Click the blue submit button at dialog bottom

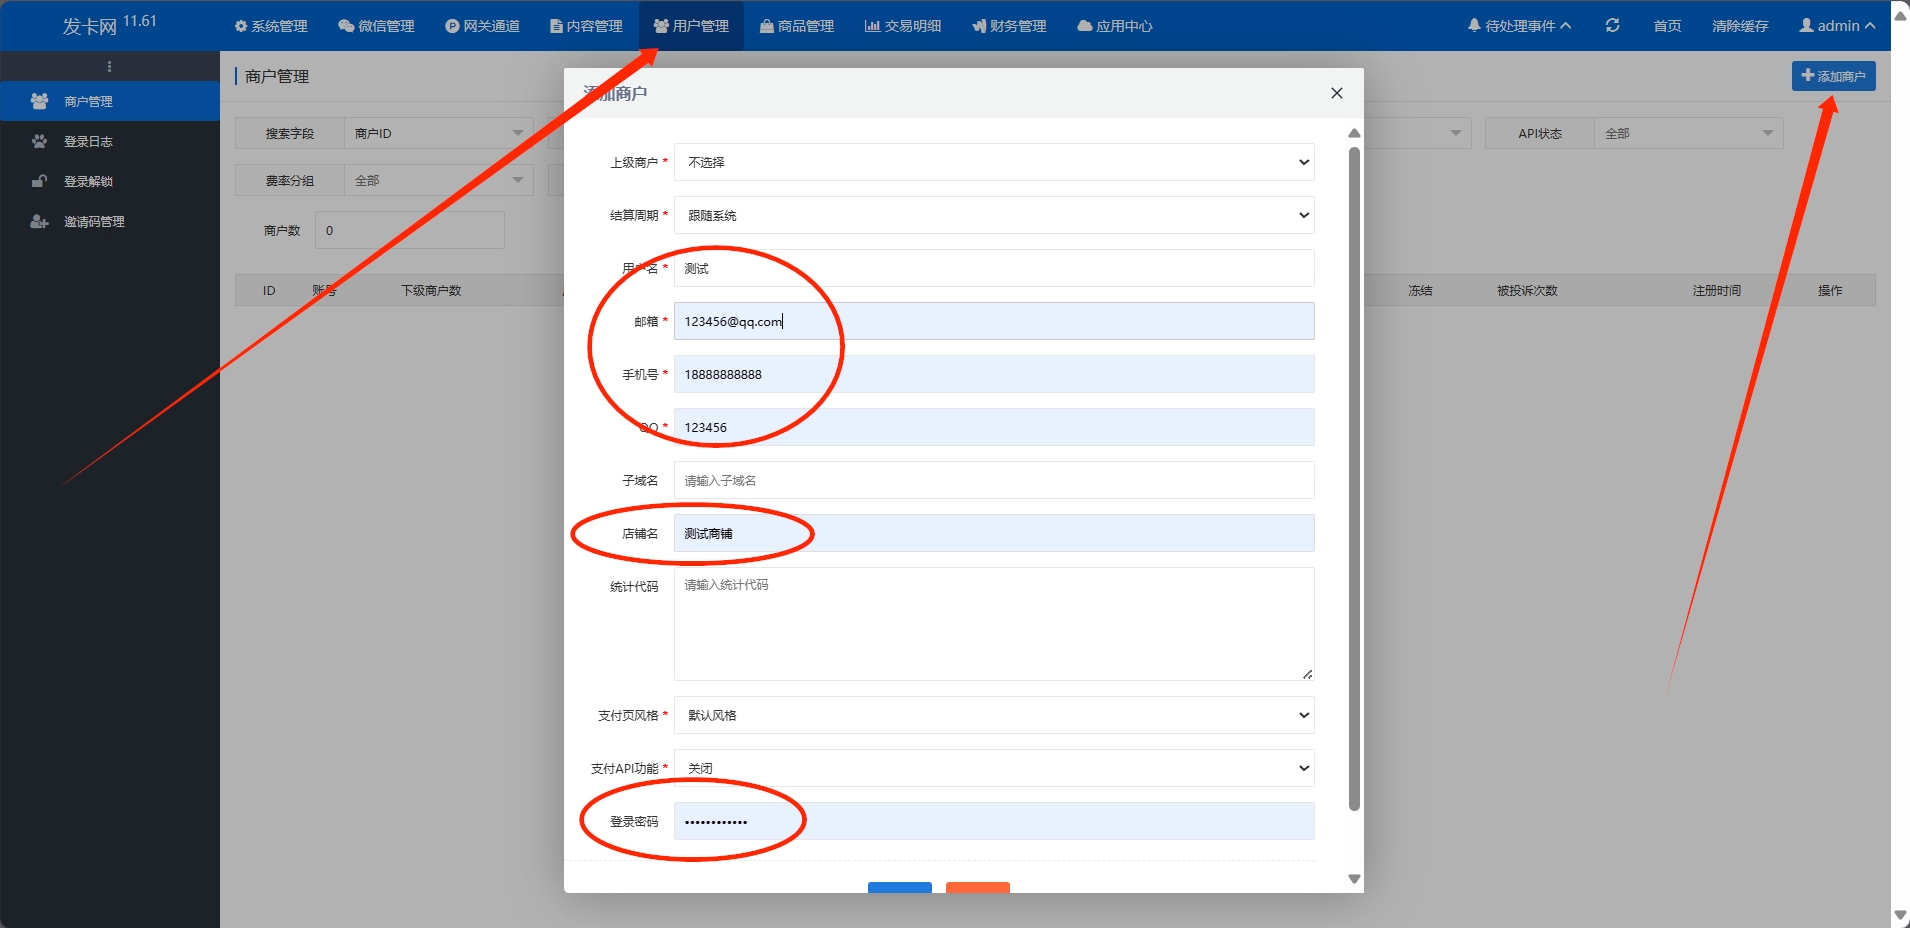pyautogui.click(x=900, y=887)
